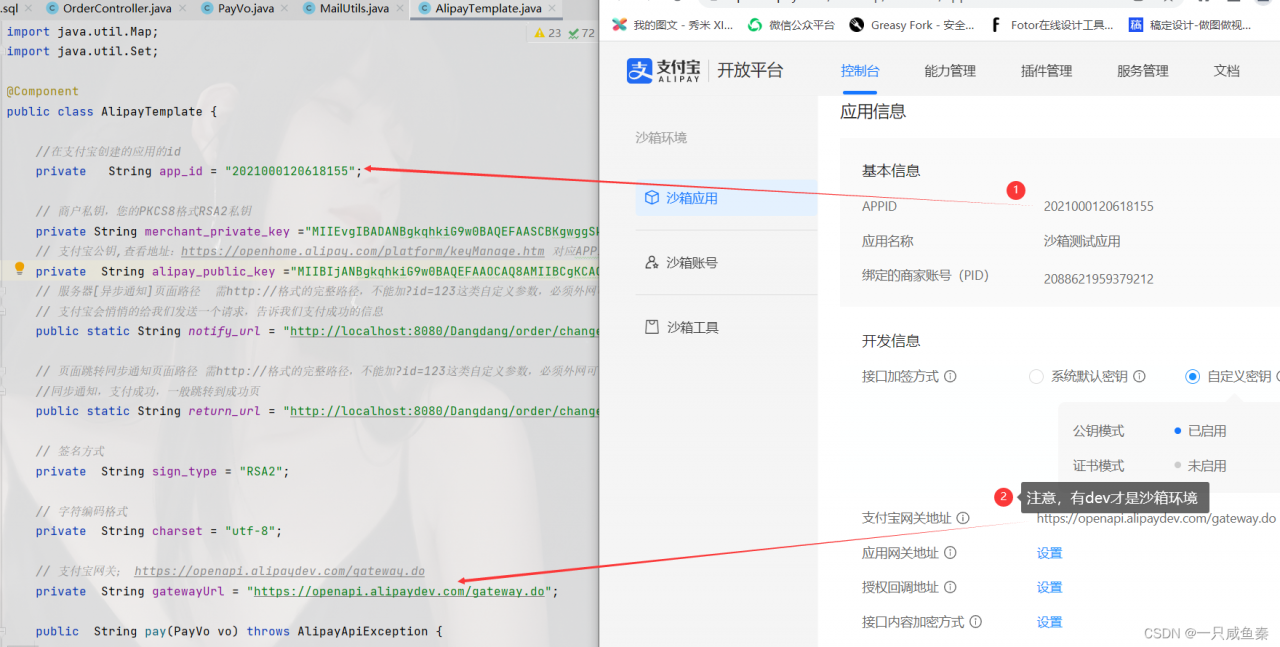The width and height of the screenshot is (1280, 647).
Task: Select the AlipayTemplate.java tab
Action: 488,9
